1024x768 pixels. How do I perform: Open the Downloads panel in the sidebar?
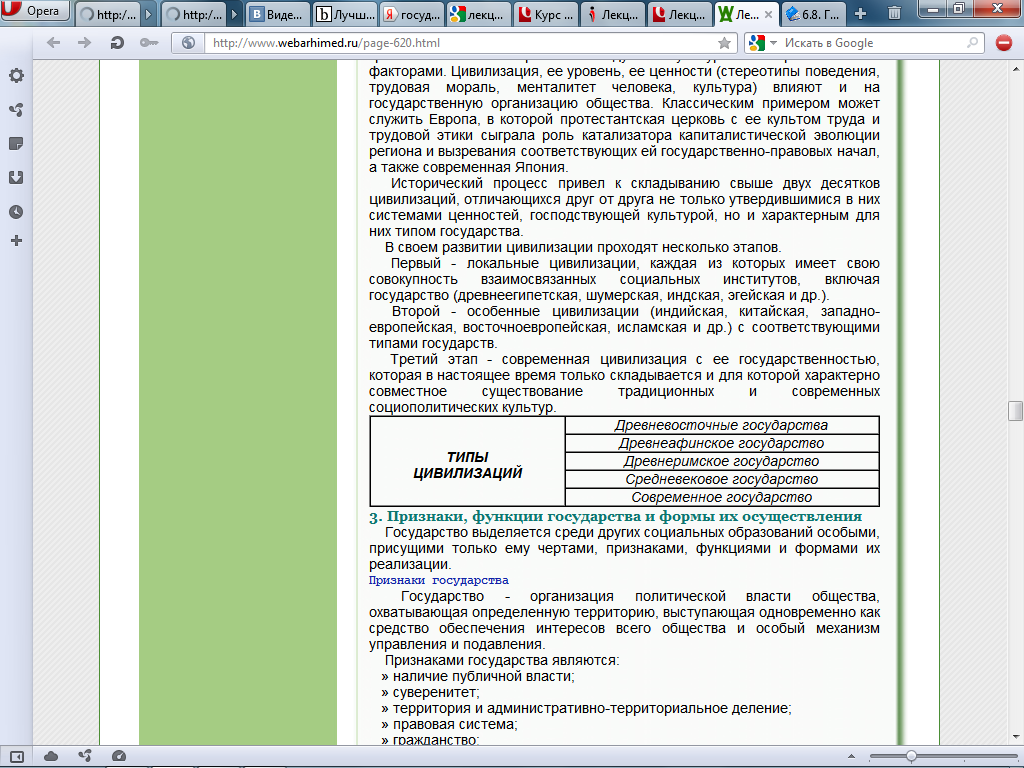pos(16,178)
